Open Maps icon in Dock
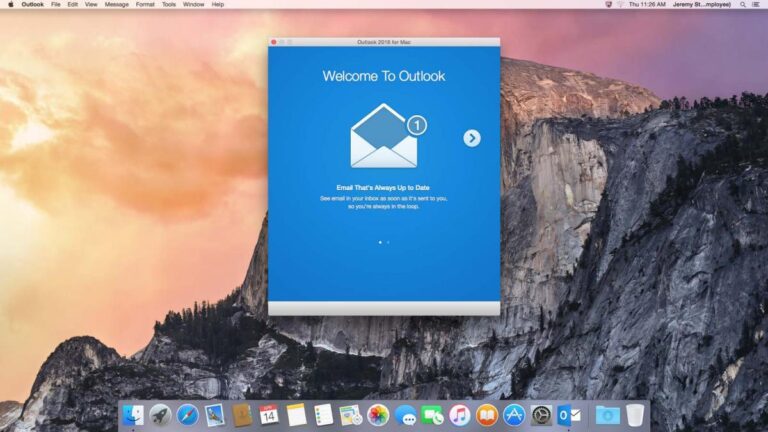The height and width of the screenshot is (432, 768). (x=351, y=415)
